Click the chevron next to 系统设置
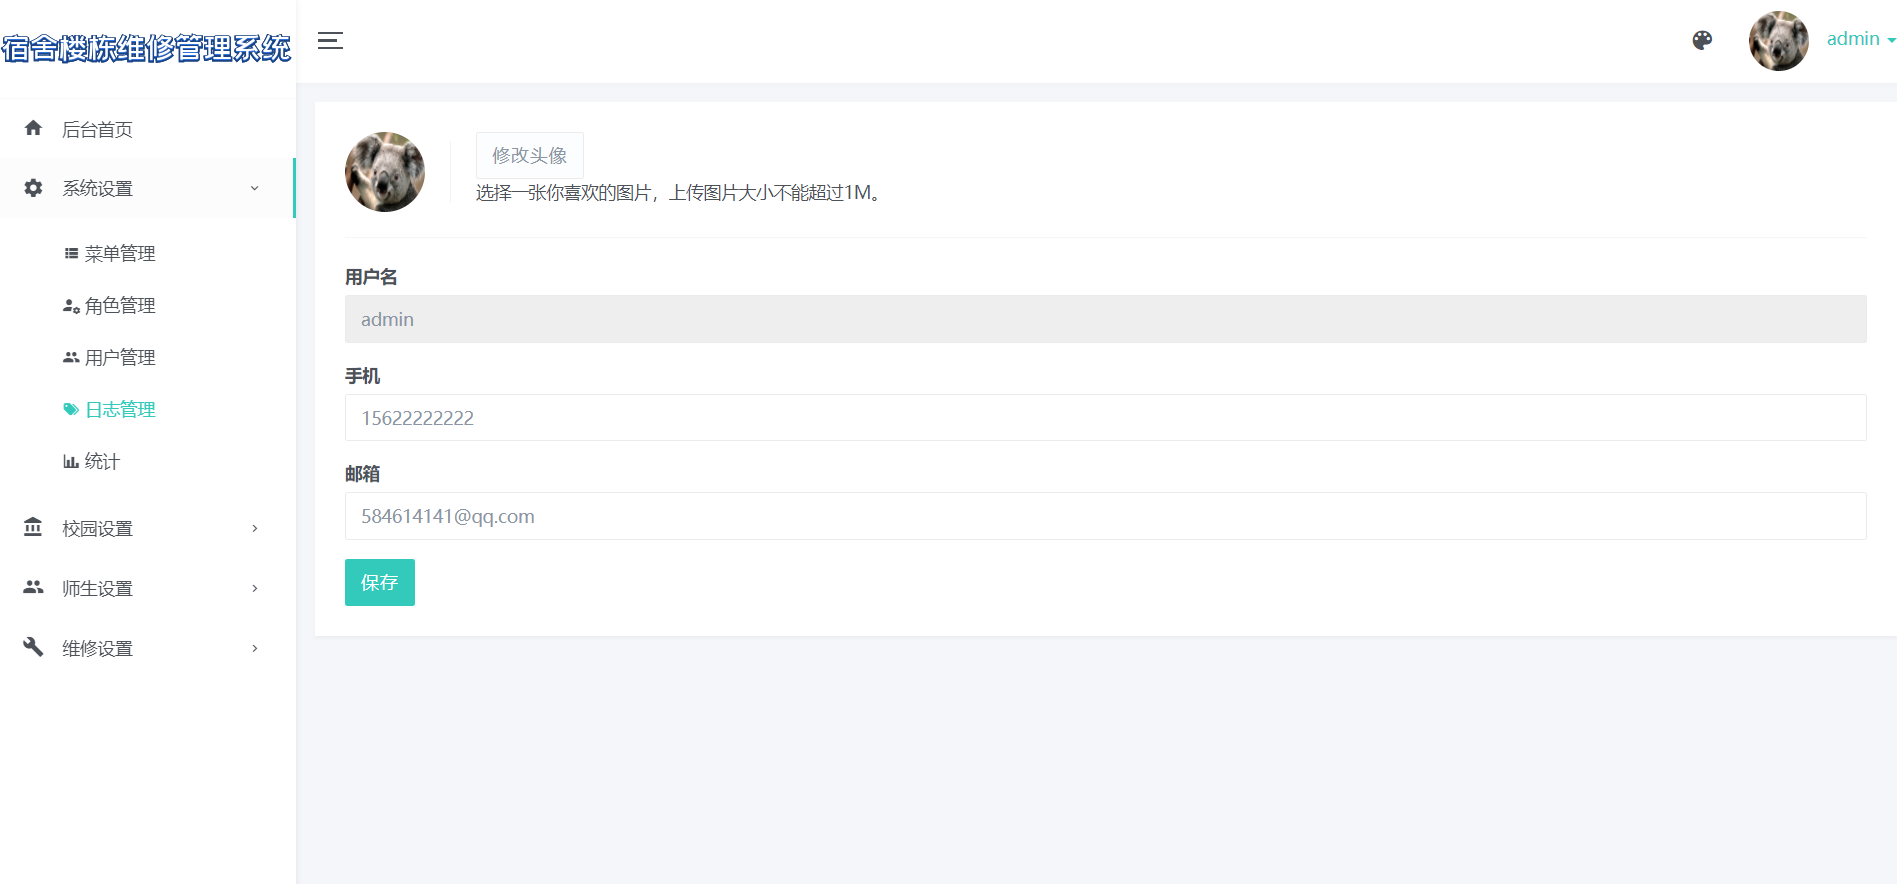 (x=254, y=188)
